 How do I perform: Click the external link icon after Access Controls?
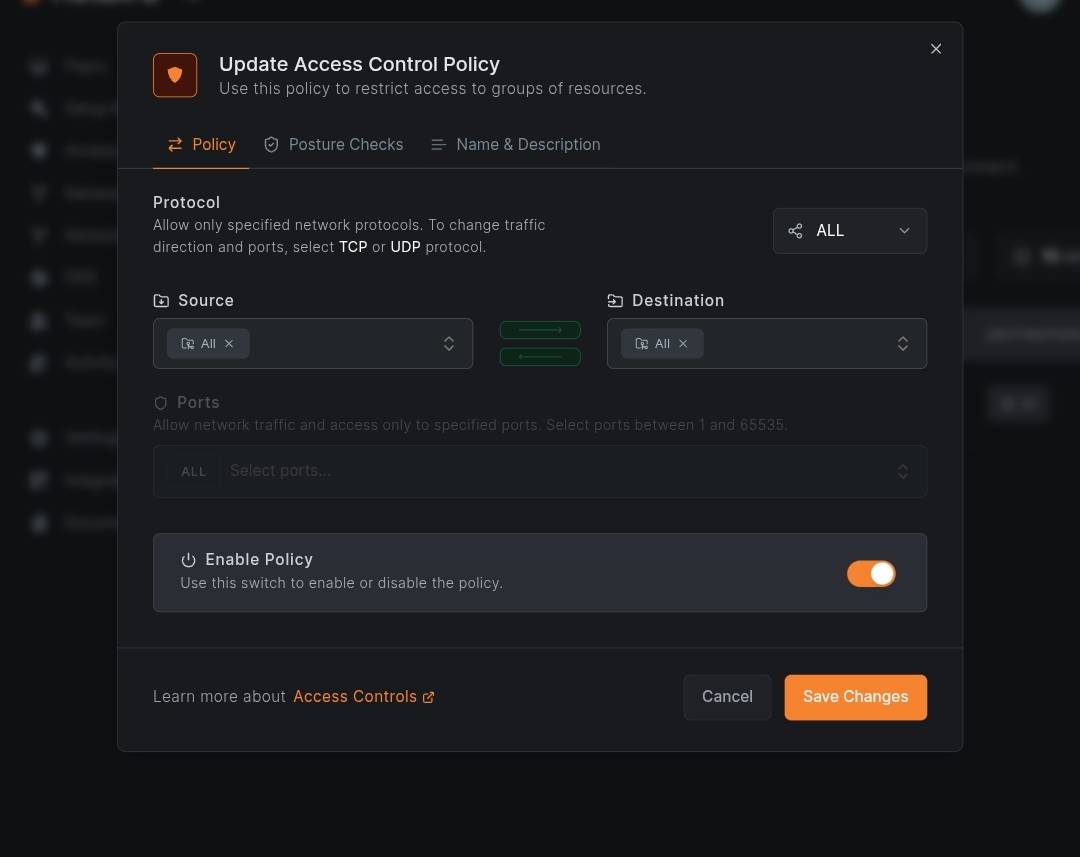coord(429,697)
